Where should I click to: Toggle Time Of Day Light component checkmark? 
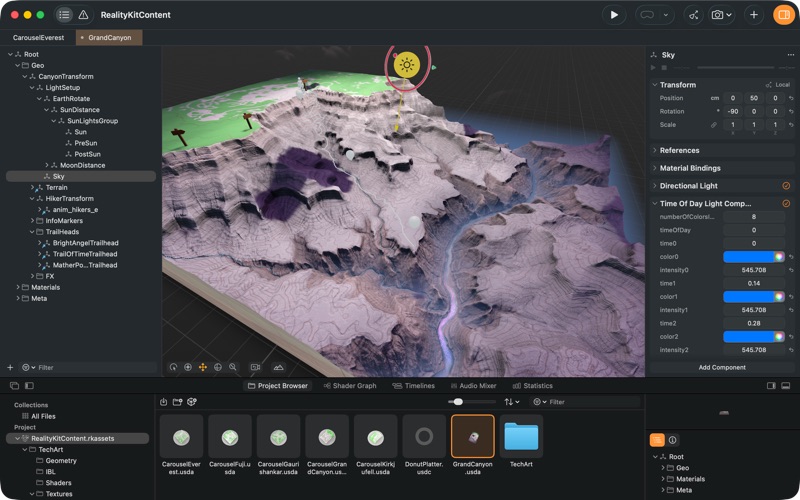786,204
